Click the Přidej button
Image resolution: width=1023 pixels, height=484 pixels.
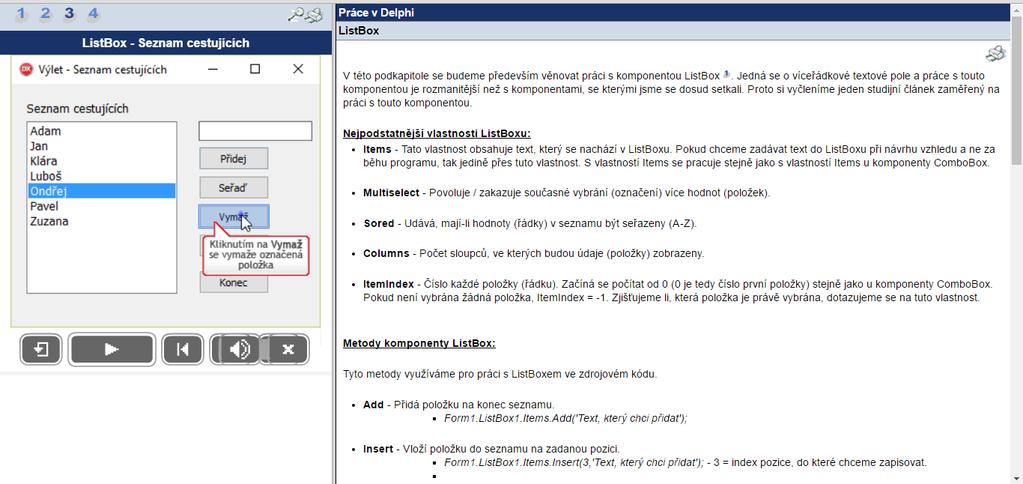click(x=233, y=159)
